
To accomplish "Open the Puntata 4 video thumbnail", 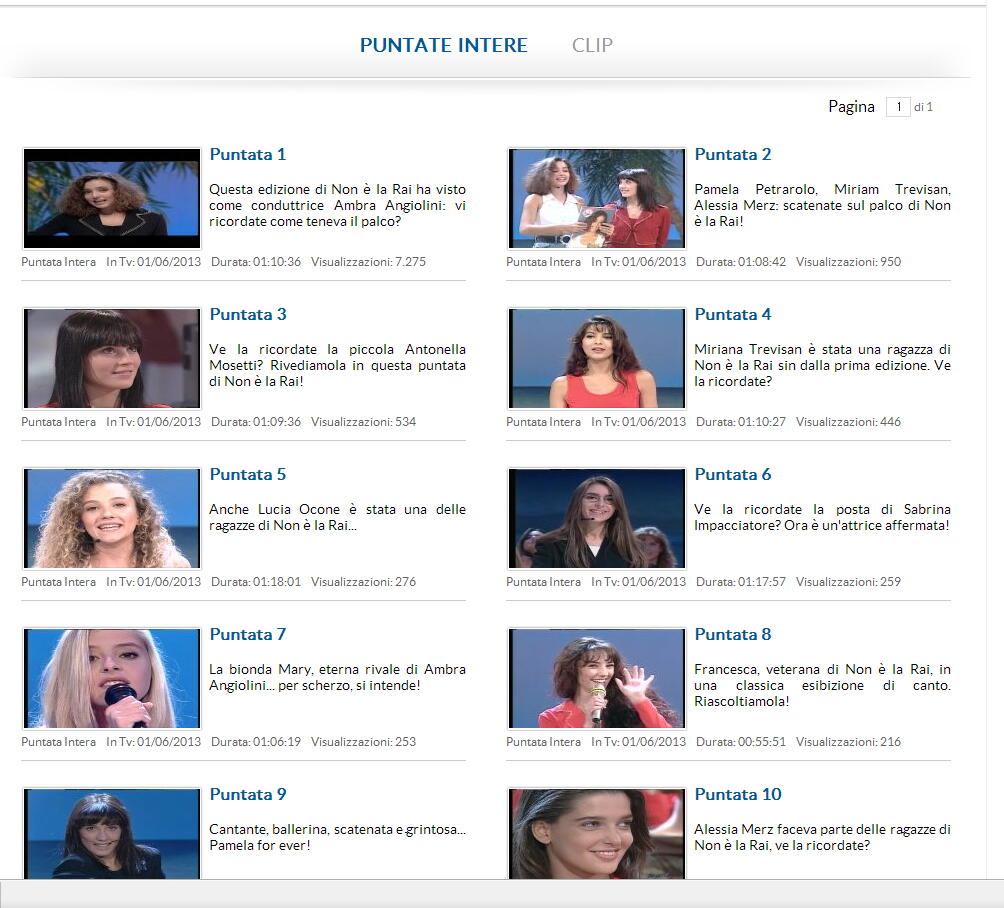I will [596, 358].
